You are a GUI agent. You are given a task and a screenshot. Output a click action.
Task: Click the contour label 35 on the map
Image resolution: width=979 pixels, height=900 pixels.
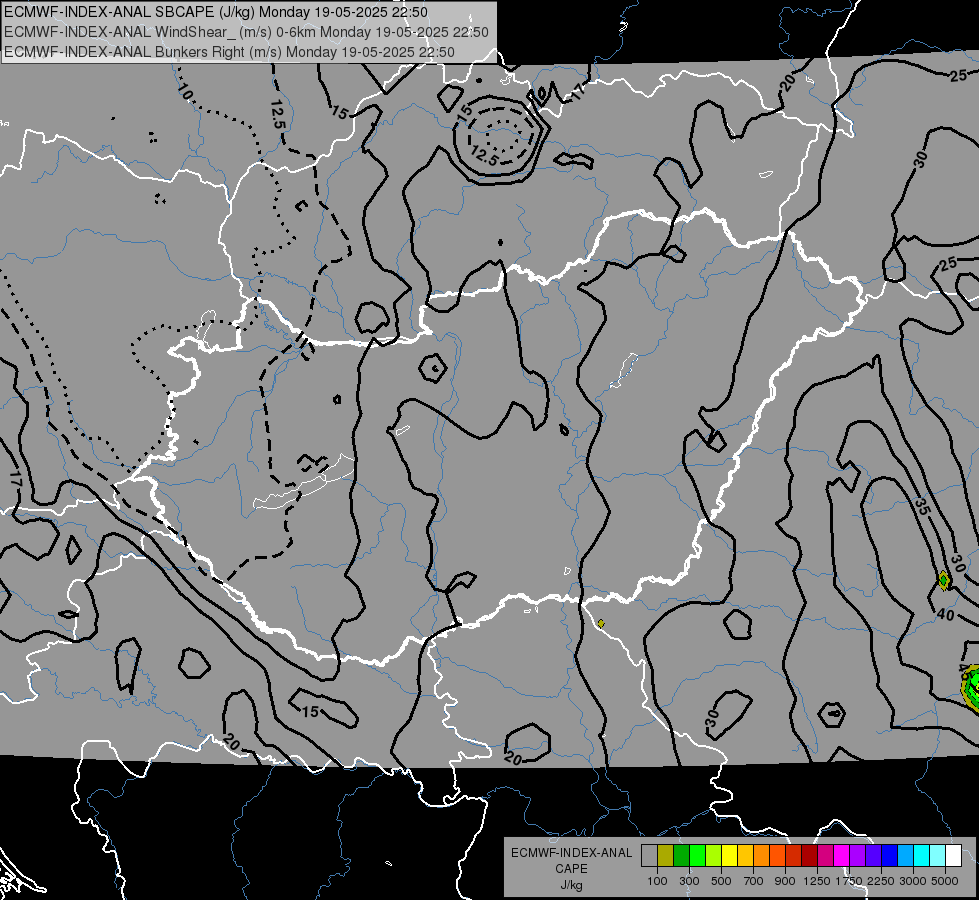click(923, 506)
